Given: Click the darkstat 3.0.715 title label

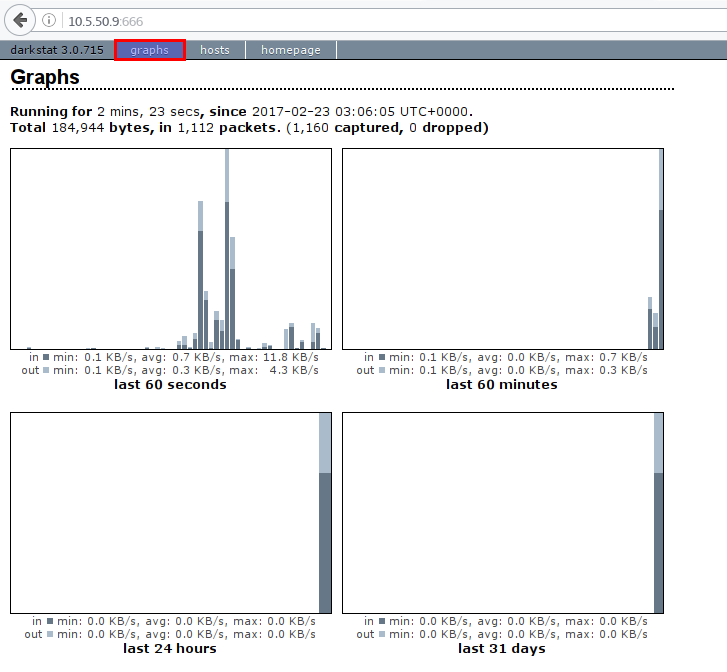Looking at the screenshot, I should point(57,50).
